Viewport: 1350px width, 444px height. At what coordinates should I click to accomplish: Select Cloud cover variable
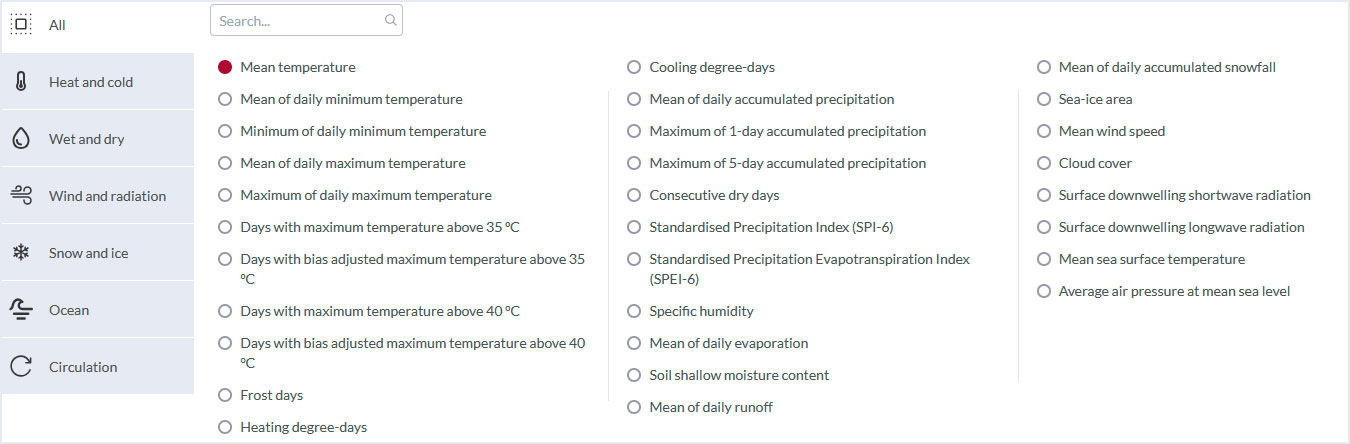coord(1044,163)
